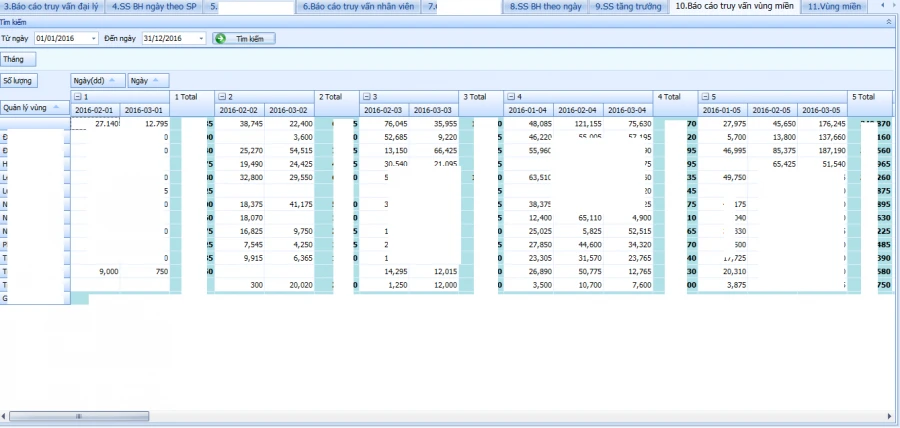Screen dimensions: 900x428
Task: Select the 2016-01-05 column header
Action: (x=723, y=110)
